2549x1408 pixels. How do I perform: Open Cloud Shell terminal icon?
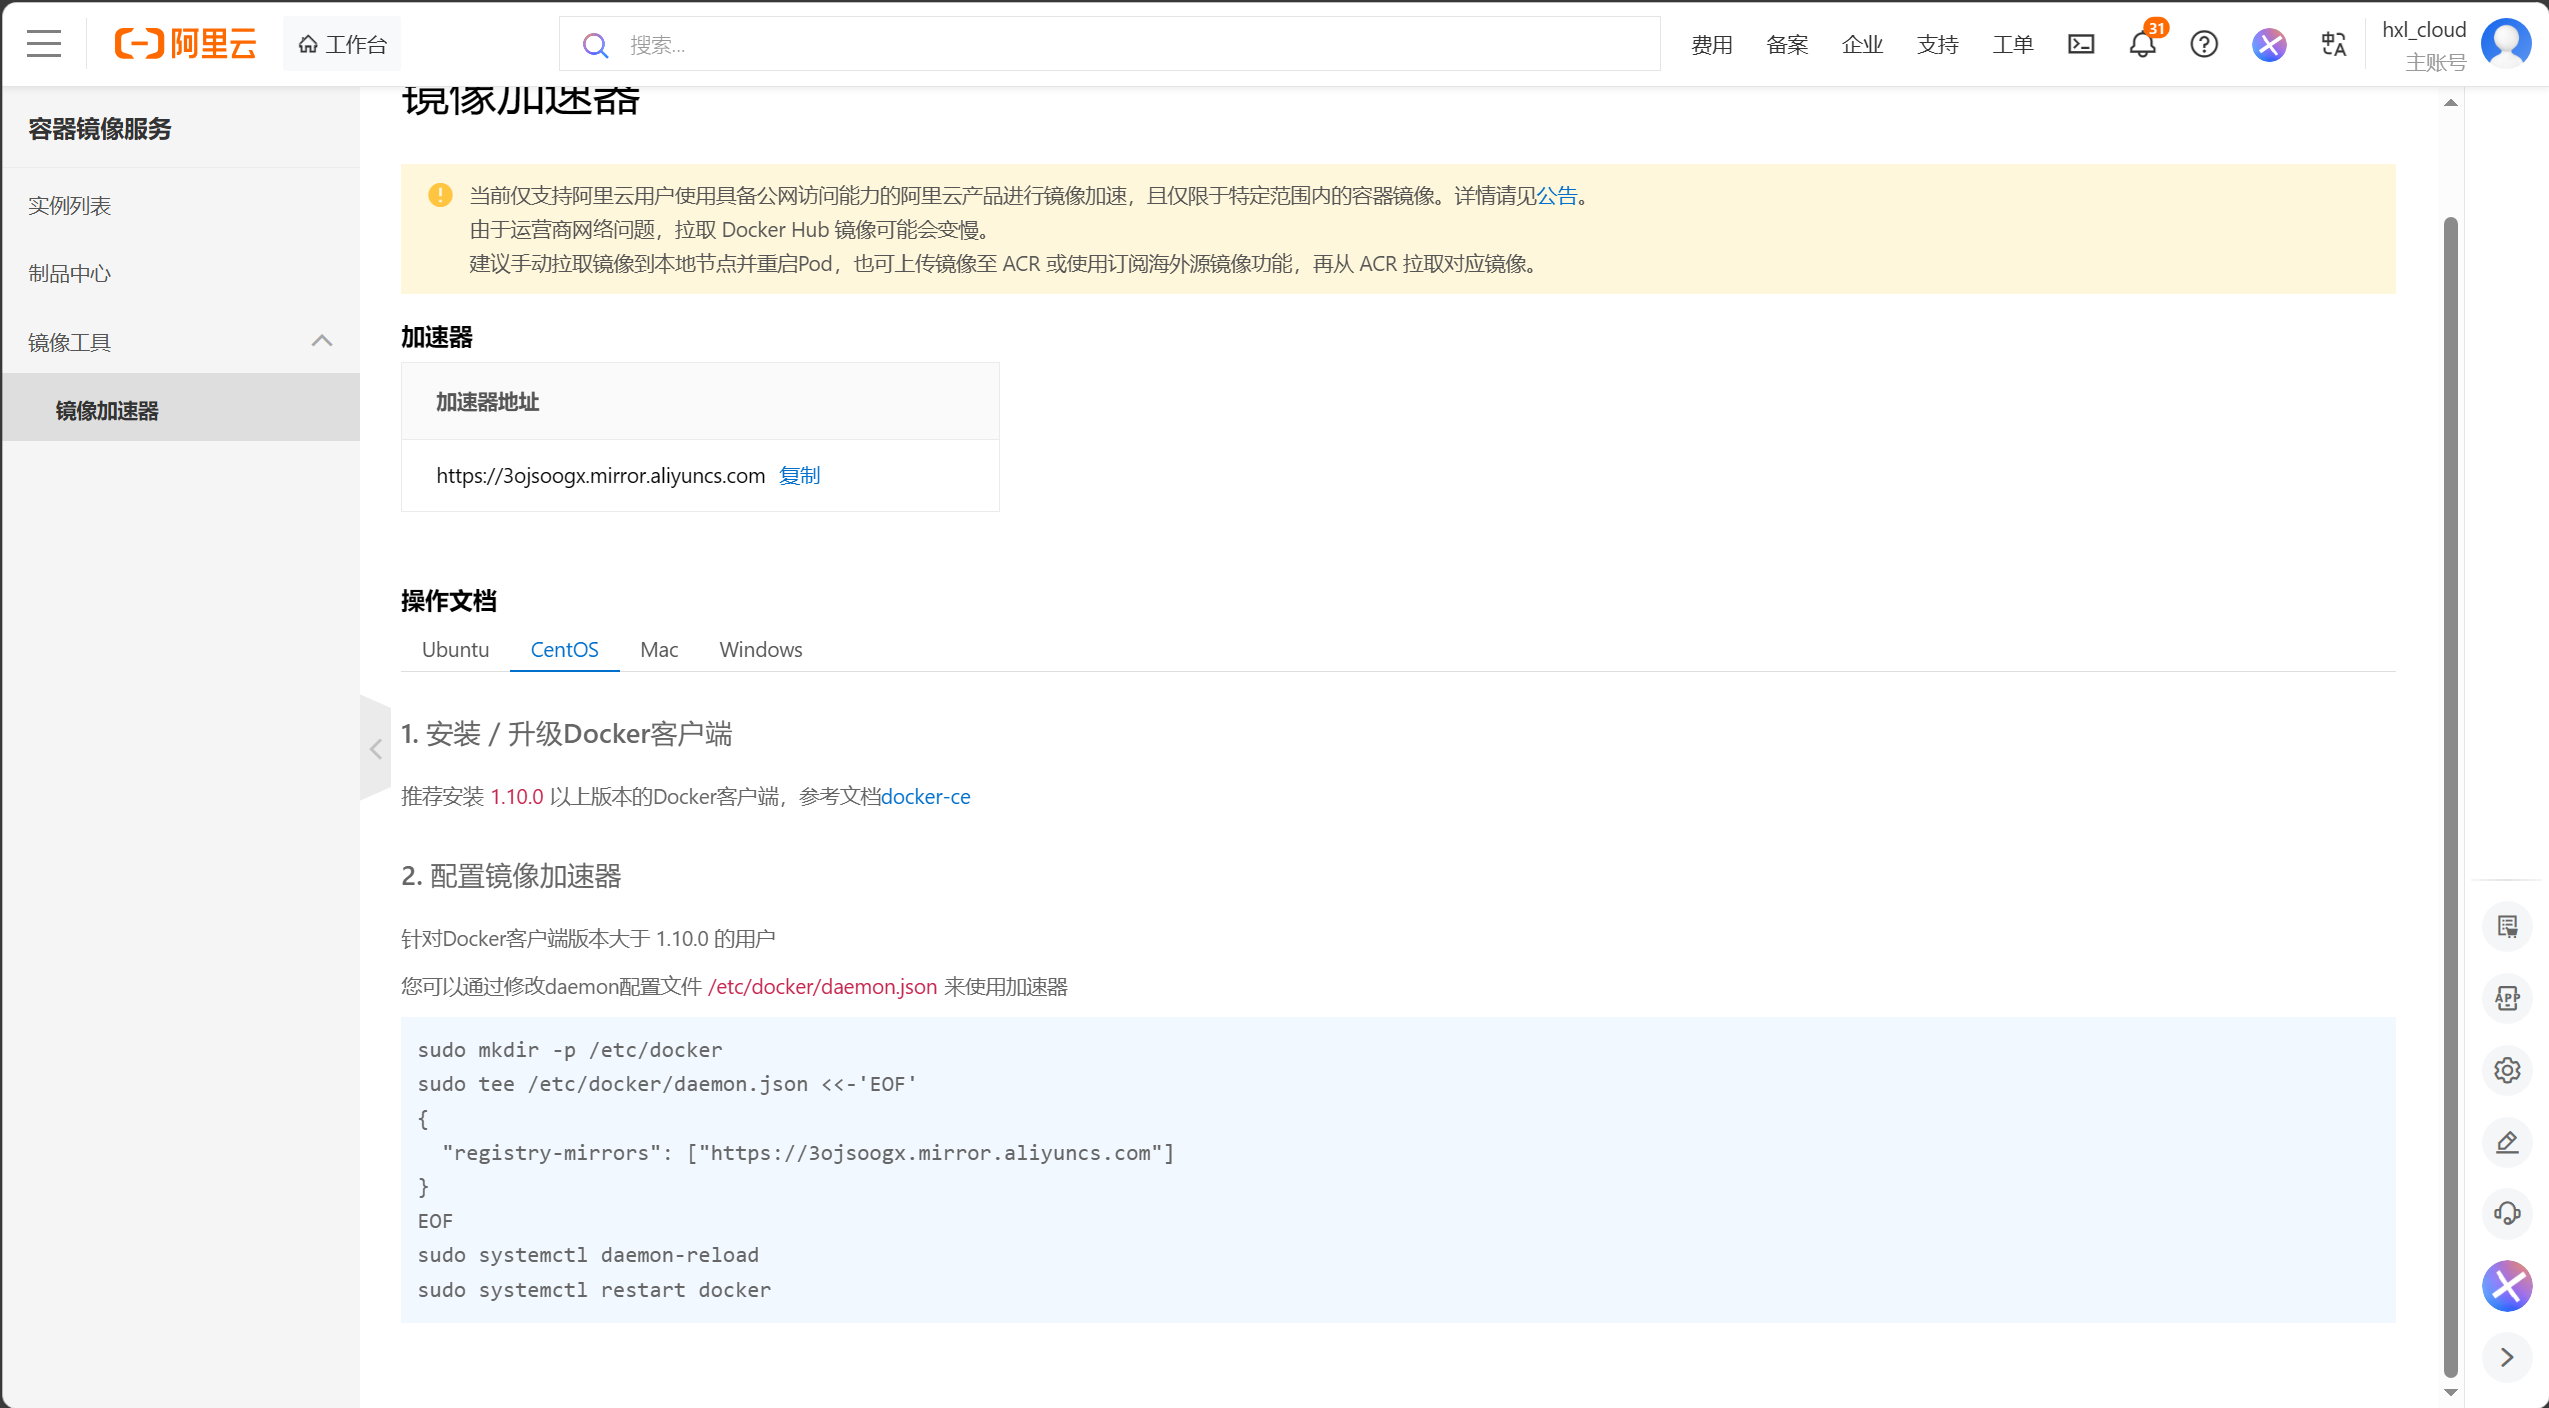[2080, 44]
